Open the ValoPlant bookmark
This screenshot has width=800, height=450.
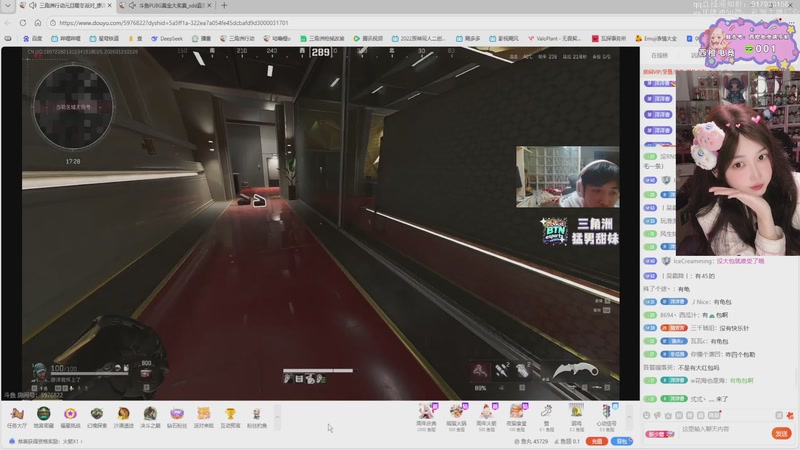tap(554, 39)
